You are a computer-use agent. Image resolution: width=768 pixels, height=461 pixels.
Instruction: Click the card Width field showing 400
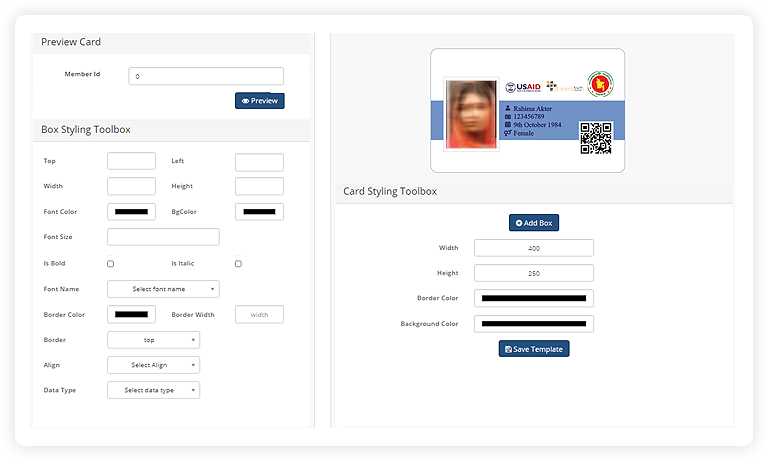tap(534, 248)
